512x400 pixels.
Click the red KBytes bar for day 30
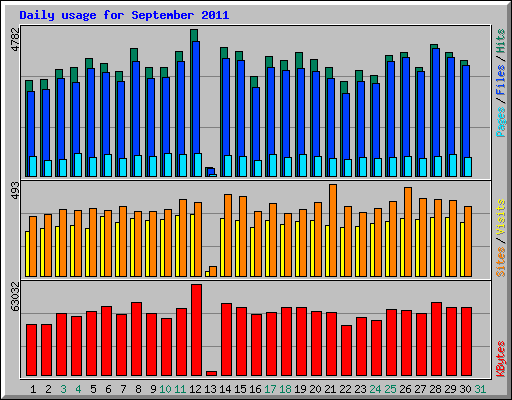coord(467,342)
